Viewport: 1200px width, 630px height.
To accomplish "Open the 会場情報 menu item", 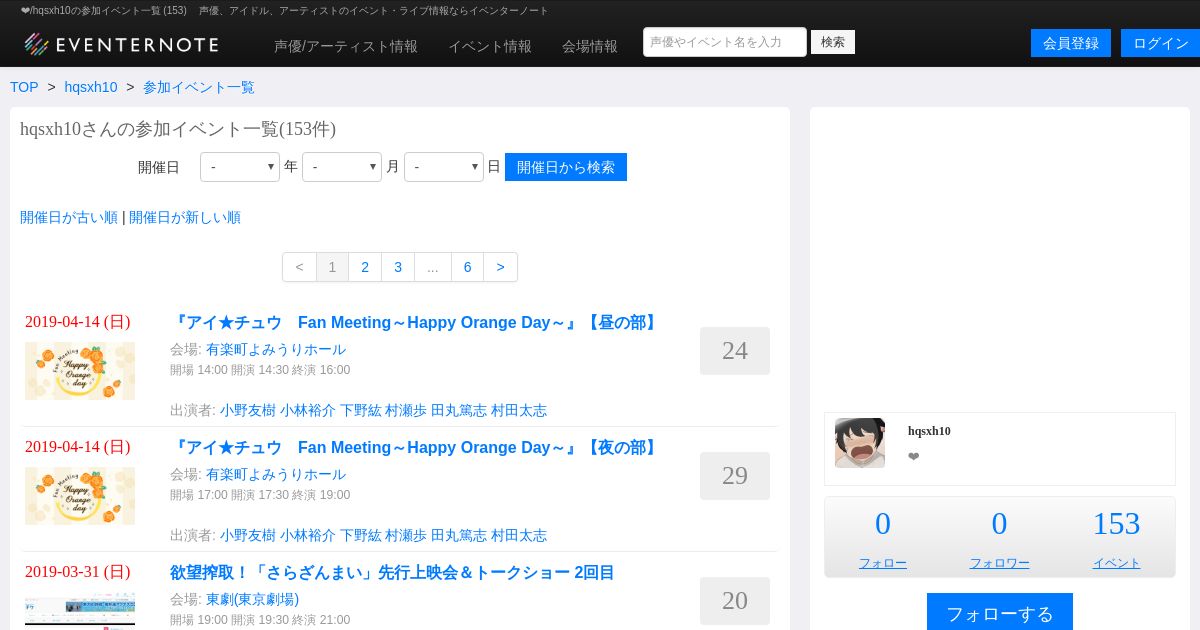I will tap(590, 46).
